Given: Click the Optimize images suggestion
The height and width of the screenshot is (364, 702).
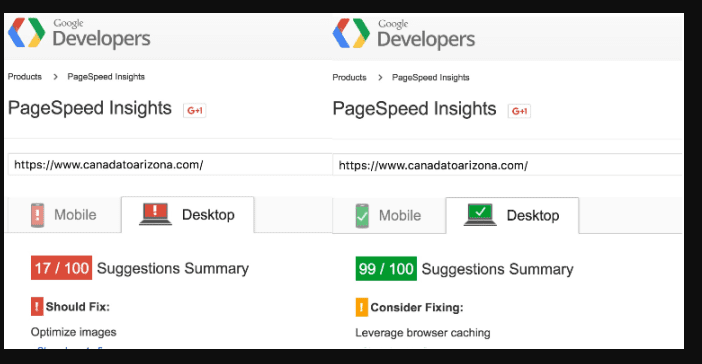Looking at the screenshot, I should pos(73,332).
